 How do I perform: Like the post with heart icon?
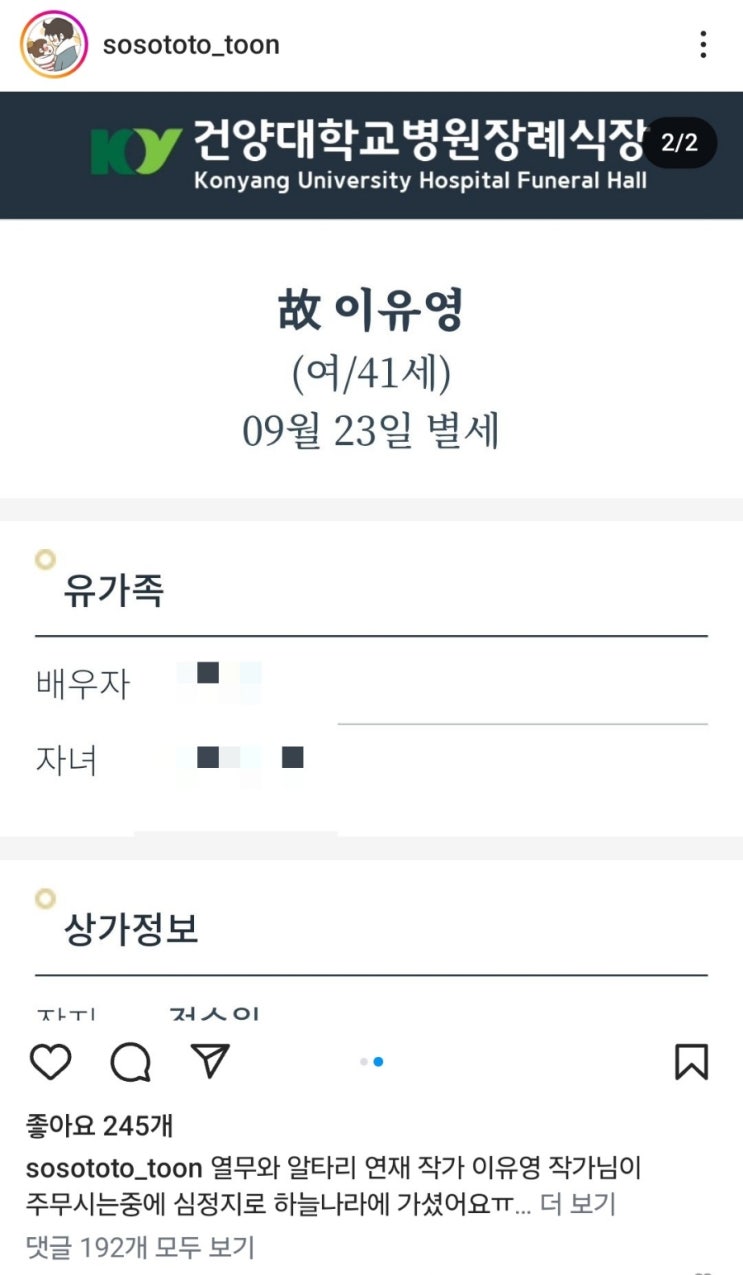[x=51, y=1061]
